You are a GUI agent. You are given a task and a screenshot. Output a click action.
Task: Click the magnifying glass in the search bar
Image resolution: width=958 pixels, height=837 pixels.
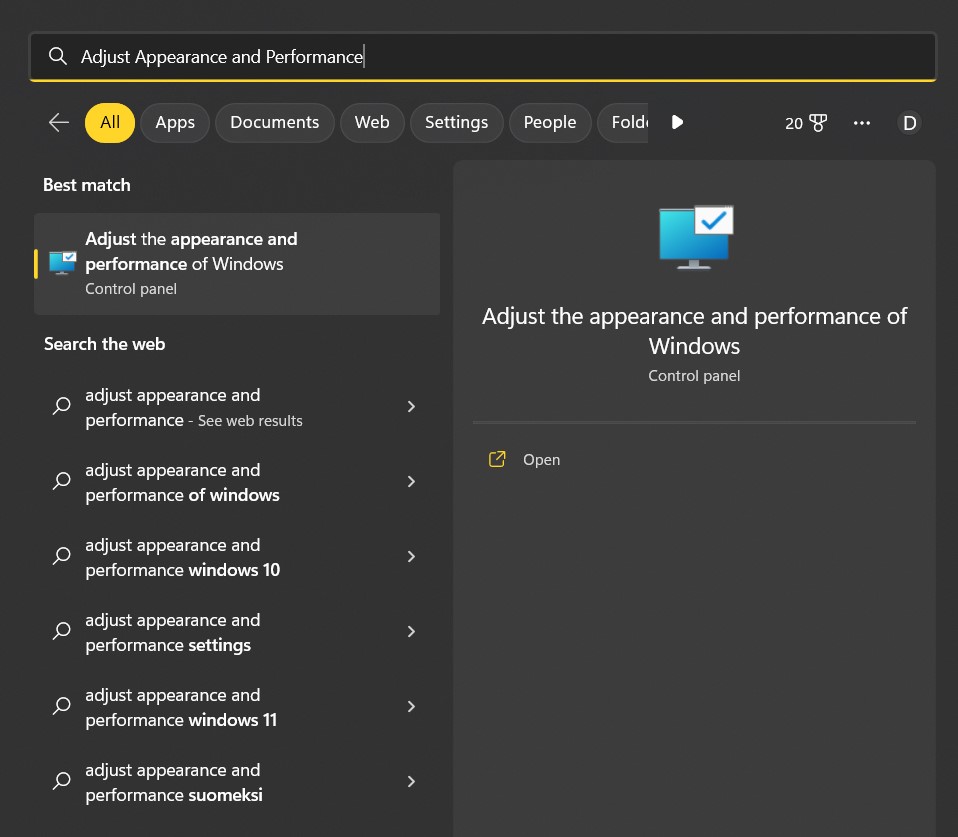tap(57, 57)
